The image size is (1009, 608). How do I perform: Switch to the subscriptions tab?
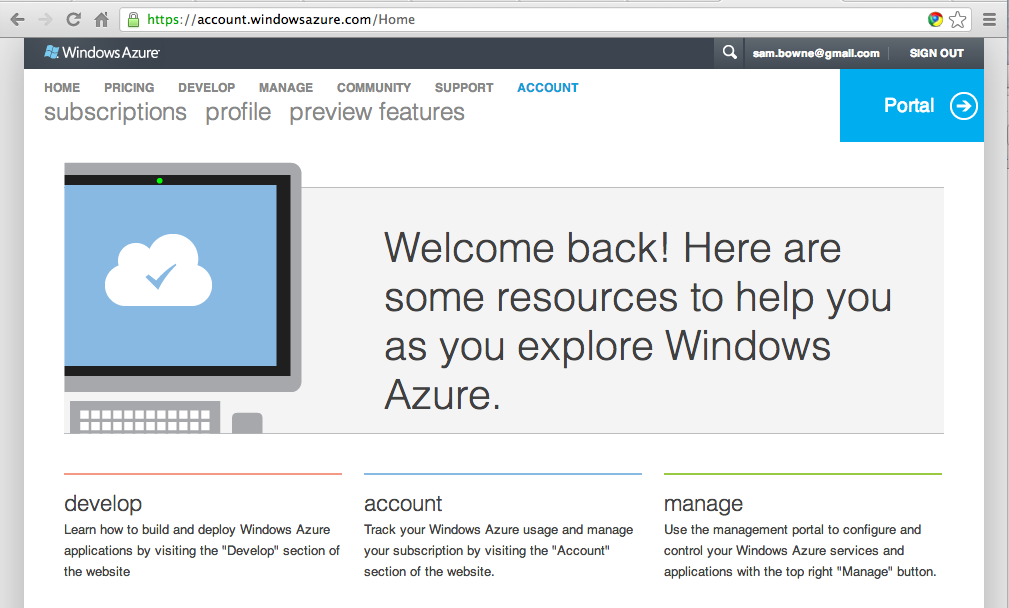[x=115, y=112]
